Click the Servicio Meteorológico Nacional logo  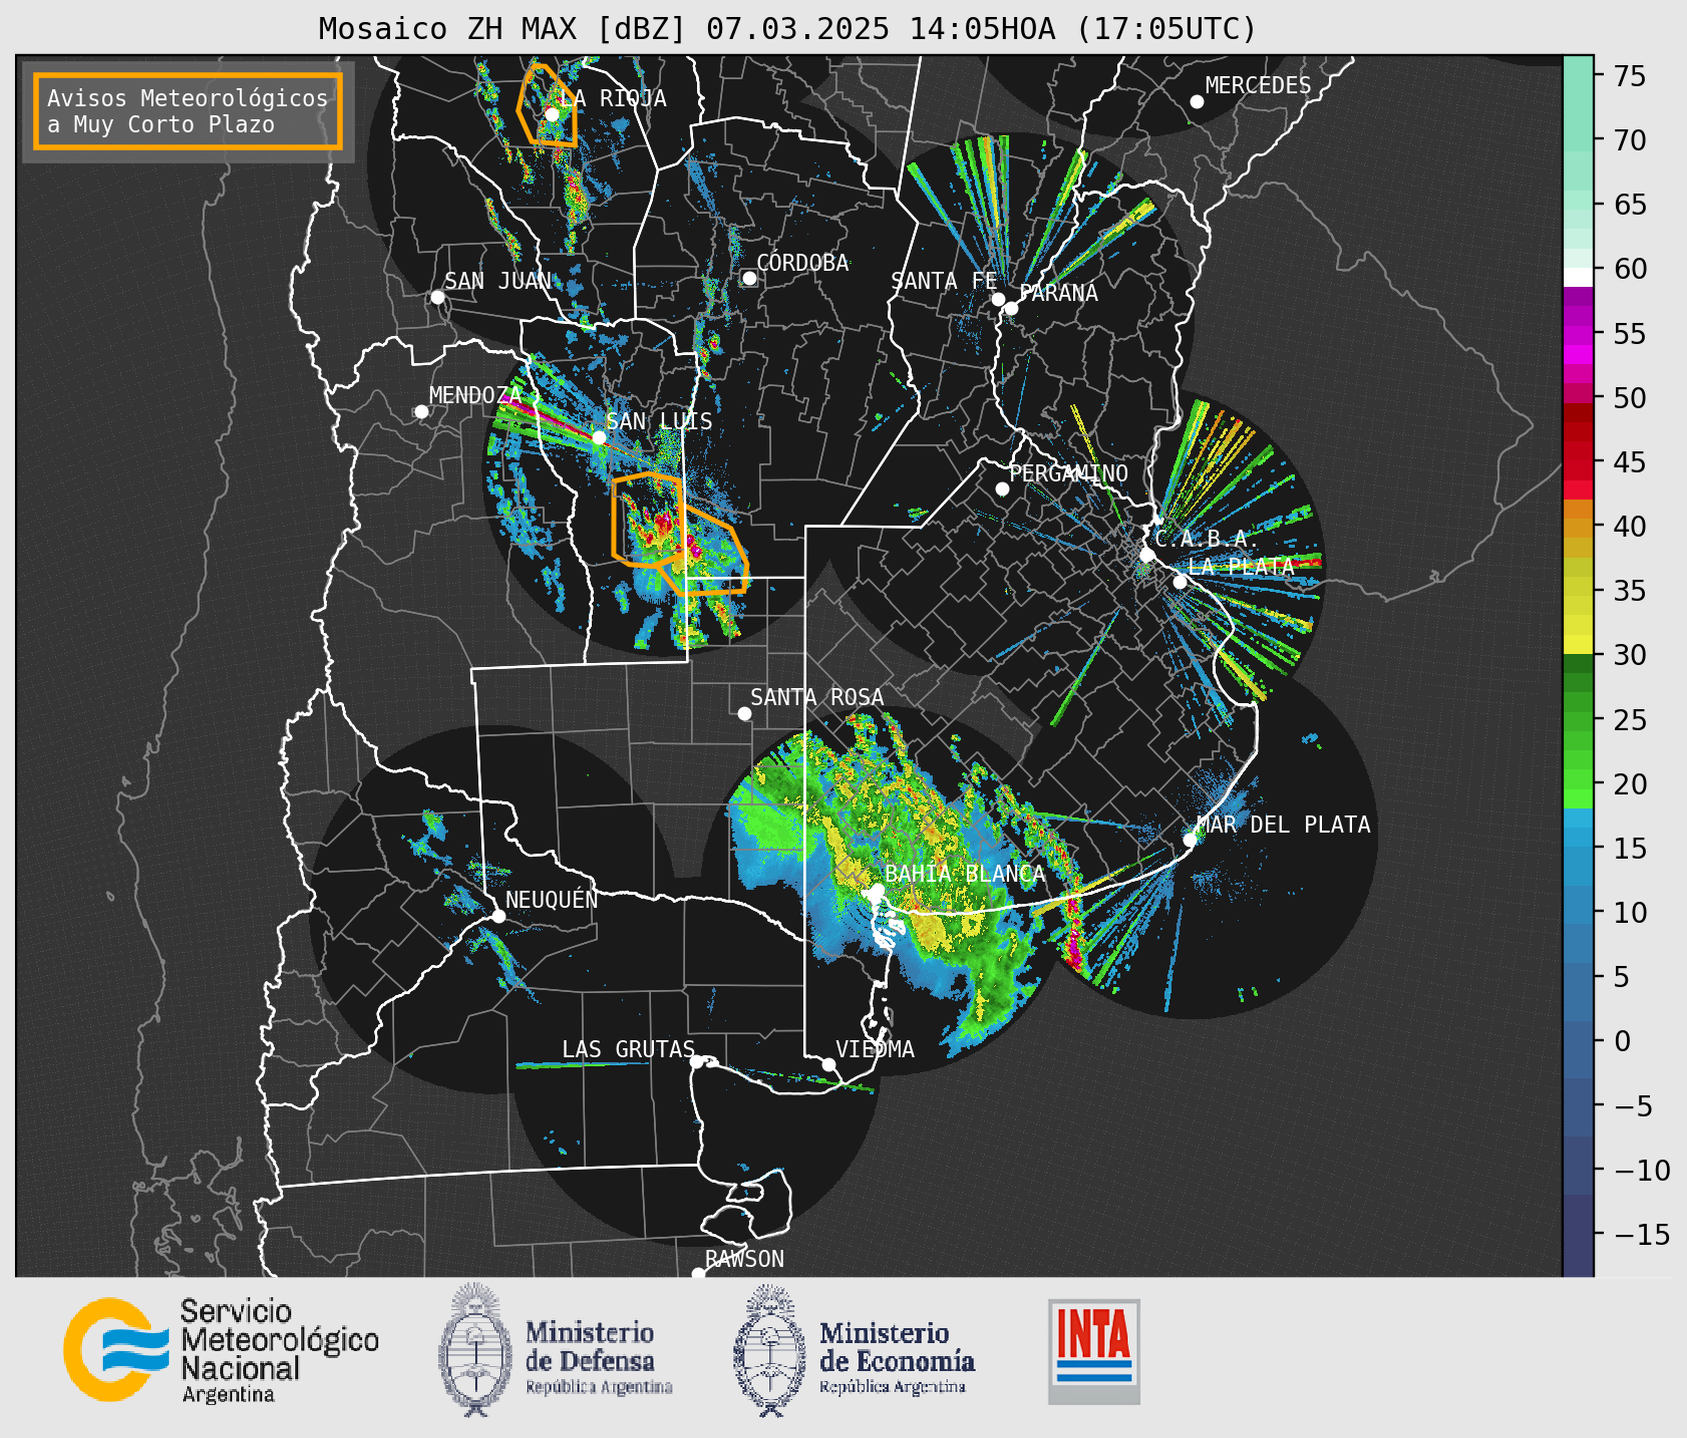pyautogui.click(x=118, y=1350)
